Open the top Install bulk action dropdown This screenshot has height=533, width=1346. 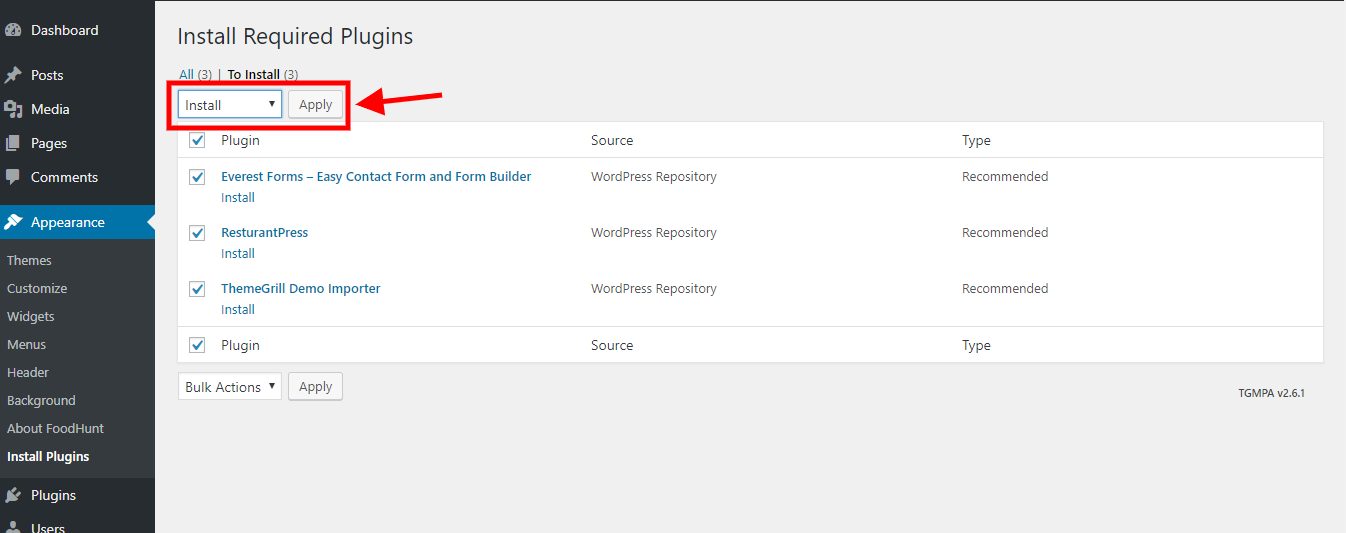tap(230, 105)
